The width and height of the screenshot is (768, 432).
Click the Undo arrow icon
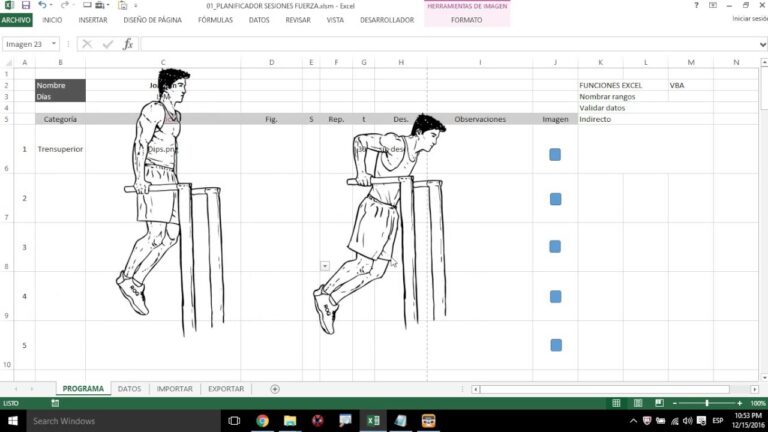42,5
